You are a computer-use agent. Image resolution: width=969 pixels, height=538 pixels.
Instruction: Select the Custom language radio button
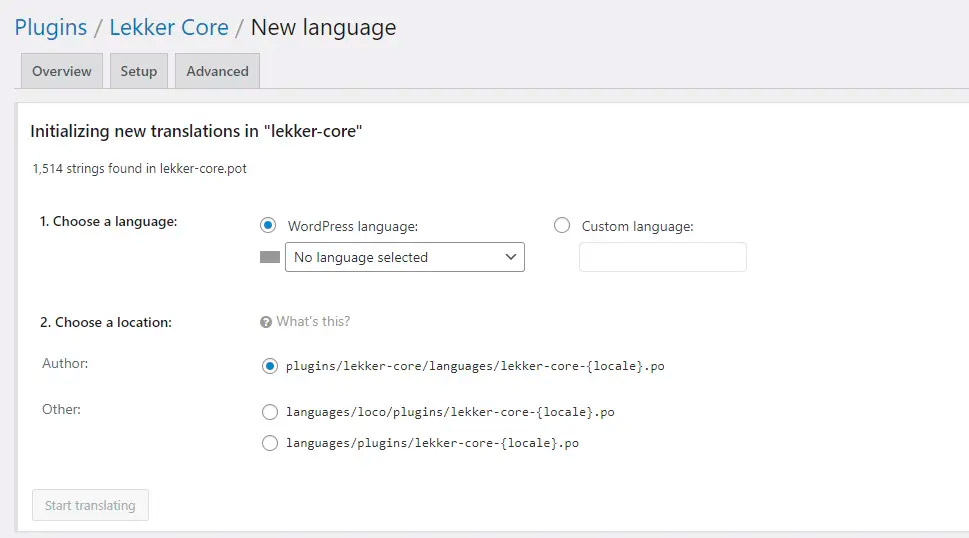(562, 226)
